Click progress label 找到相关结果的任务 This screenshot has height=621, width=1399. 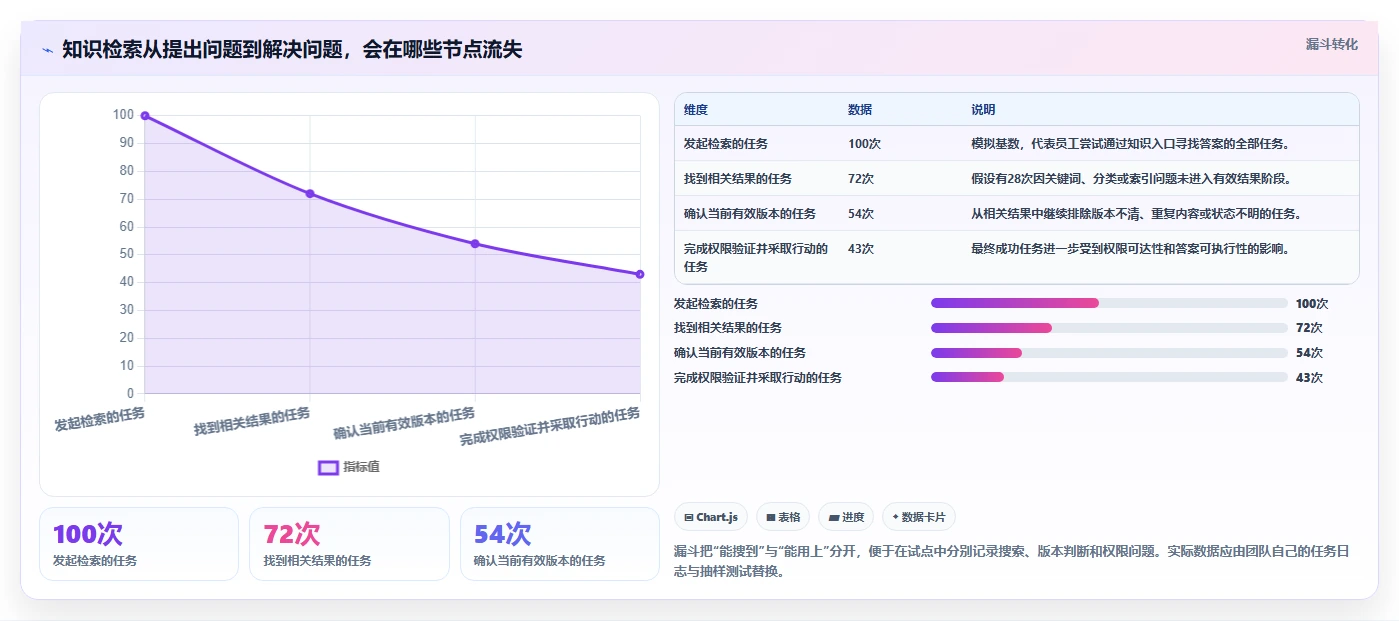click(728, 328)
